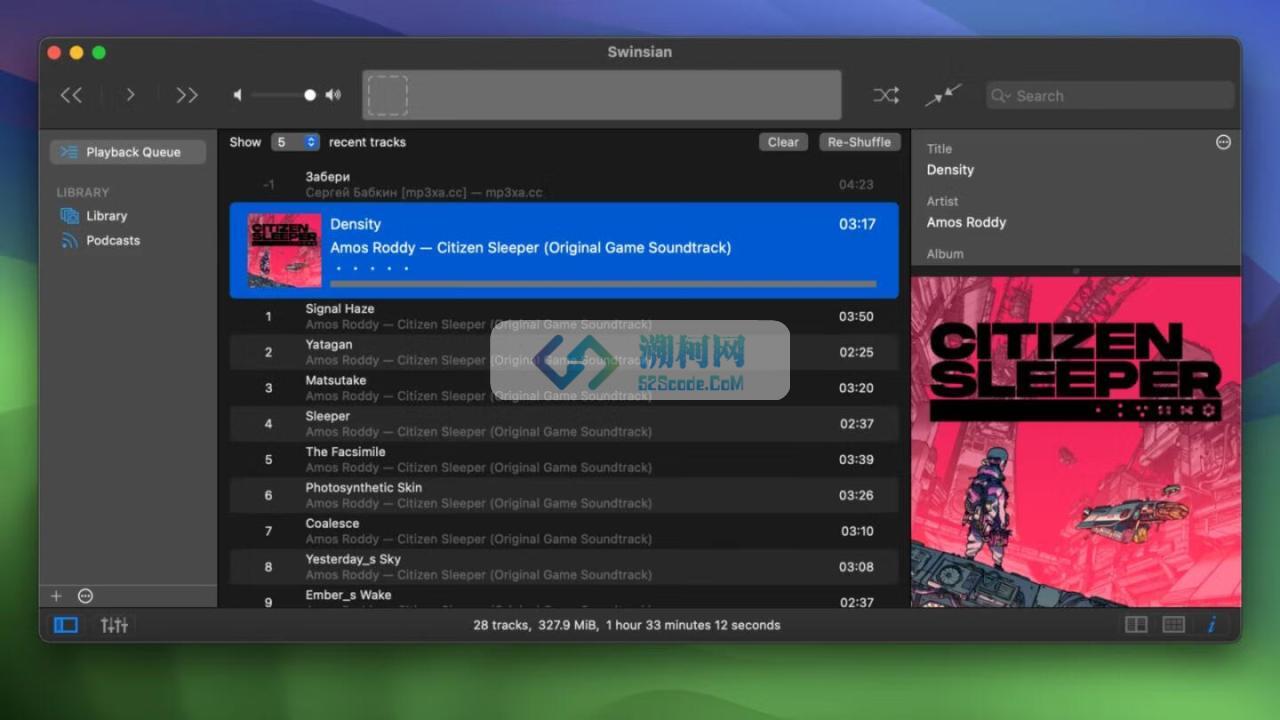
Task: Switch to the art grid view icon
Action: click(x=1174, y=625)
